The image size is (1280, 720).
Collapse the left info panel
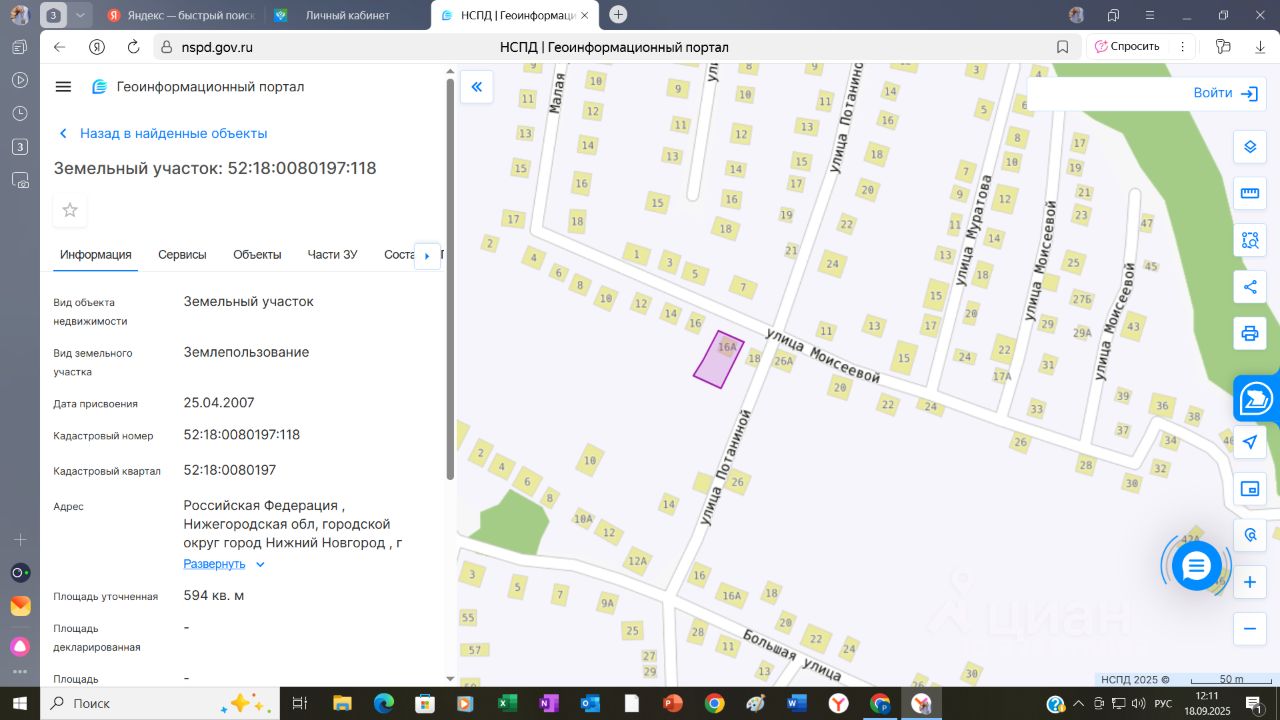tap(477, 87)
